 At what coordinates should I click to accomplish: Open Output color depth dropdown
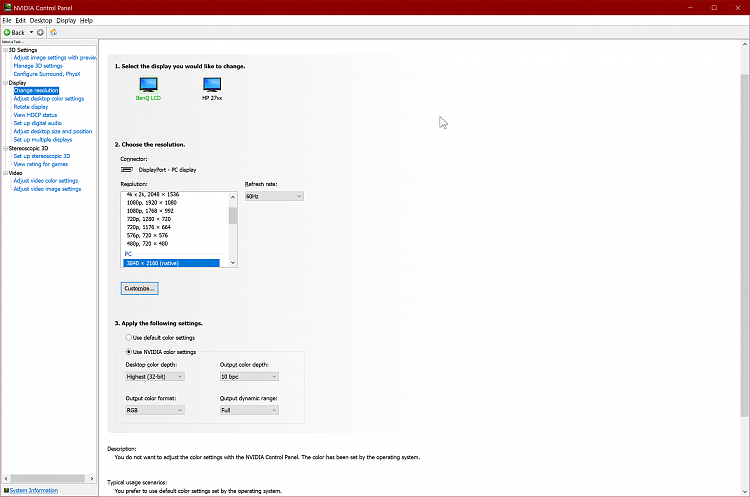pos(249,376)
